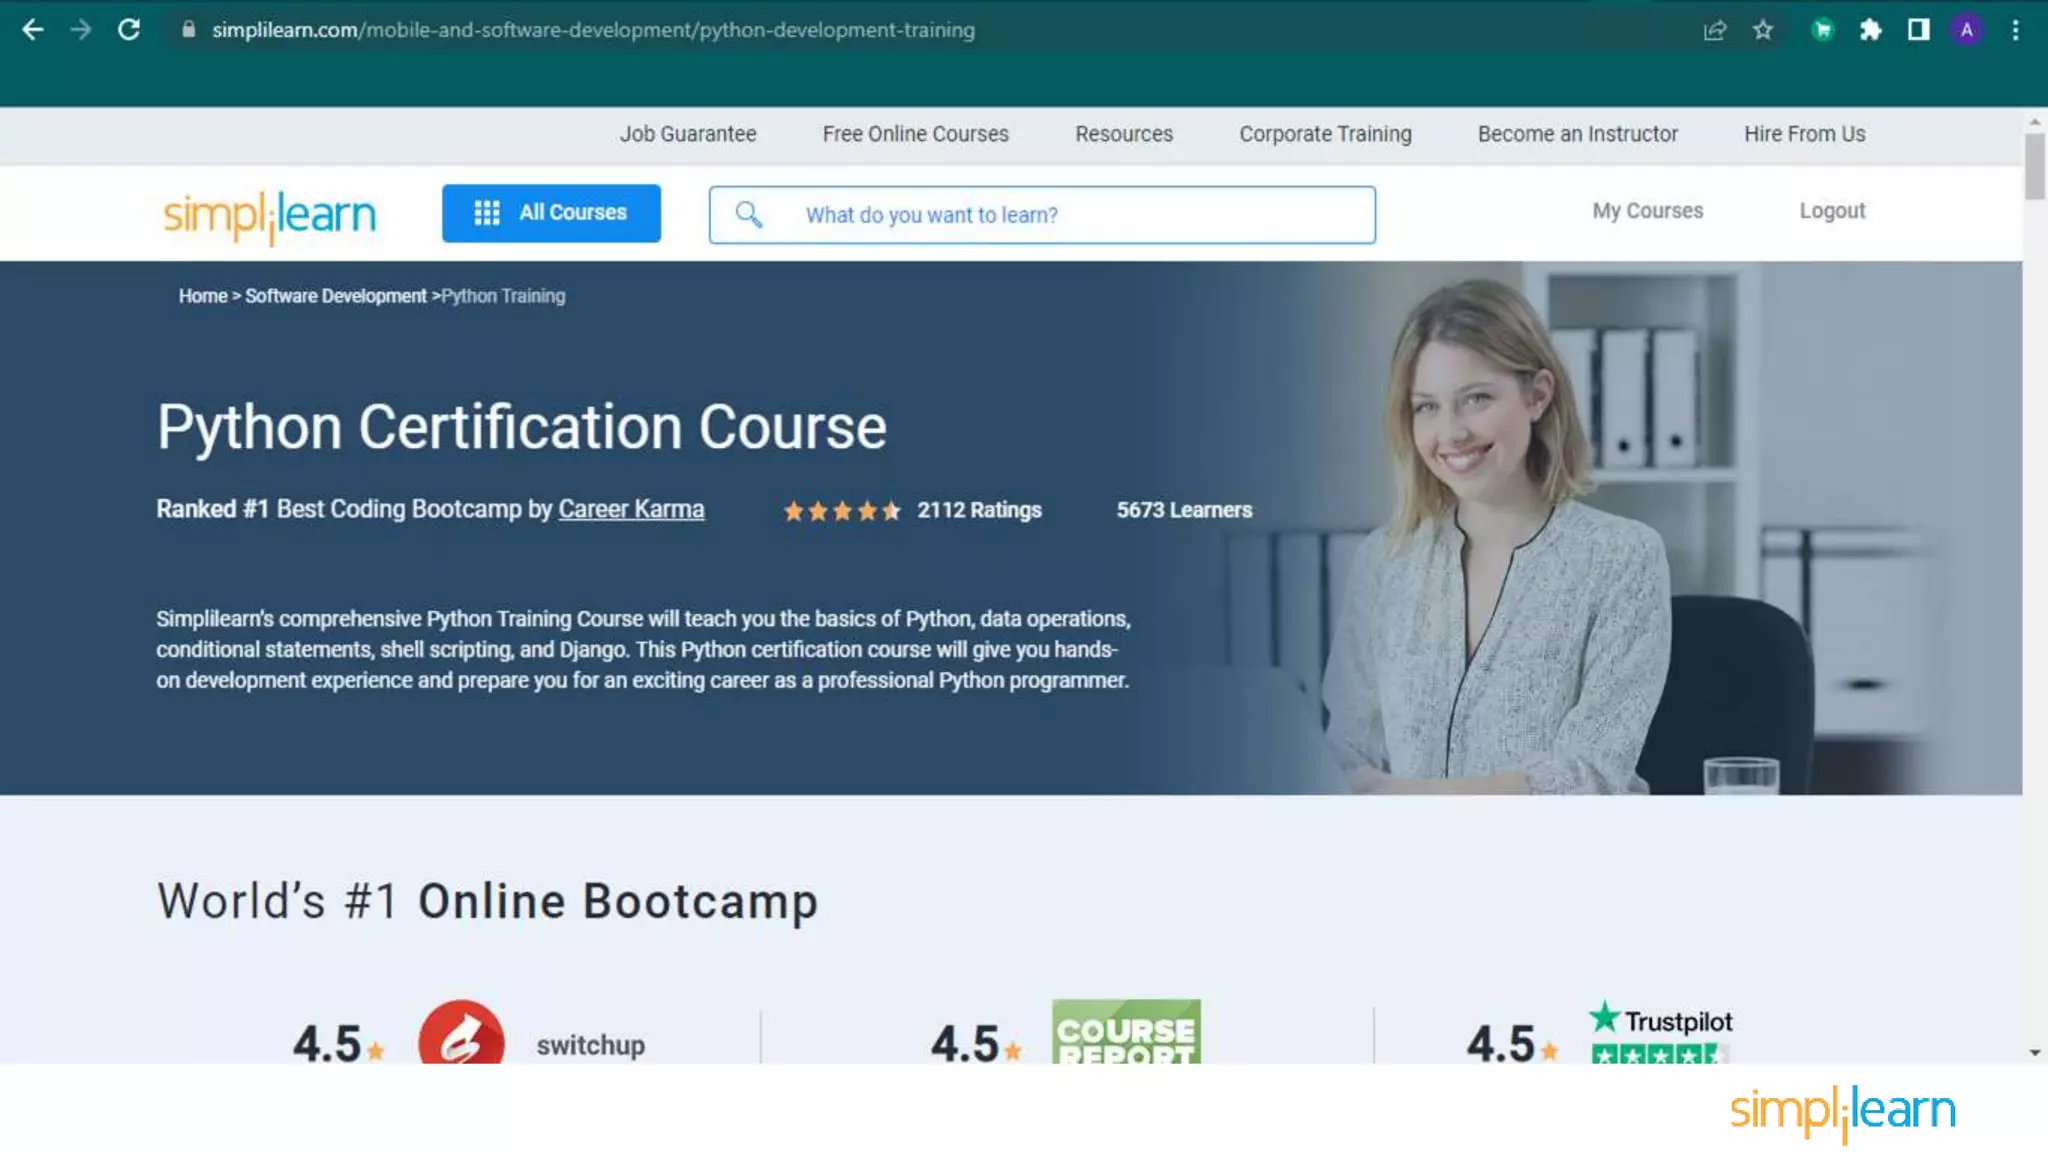Open My Courses link

[1648, 211]
